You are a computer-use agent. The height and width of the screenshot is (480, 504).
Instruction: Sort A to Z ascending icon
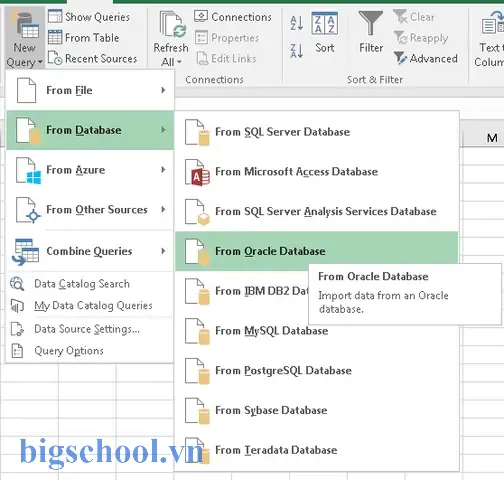click(296, 23)
